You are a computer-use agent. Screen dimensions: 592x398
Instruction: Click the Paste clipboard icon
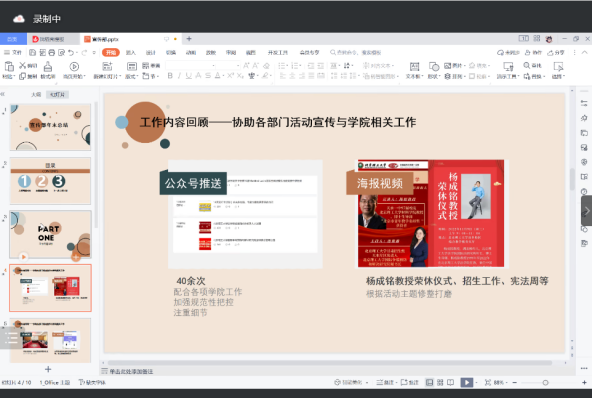[x=9, y=67]
